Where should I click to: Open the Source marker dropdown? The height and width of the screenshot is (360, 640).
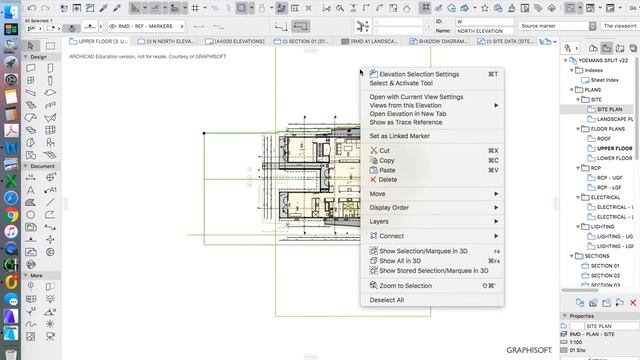point(558,26)
